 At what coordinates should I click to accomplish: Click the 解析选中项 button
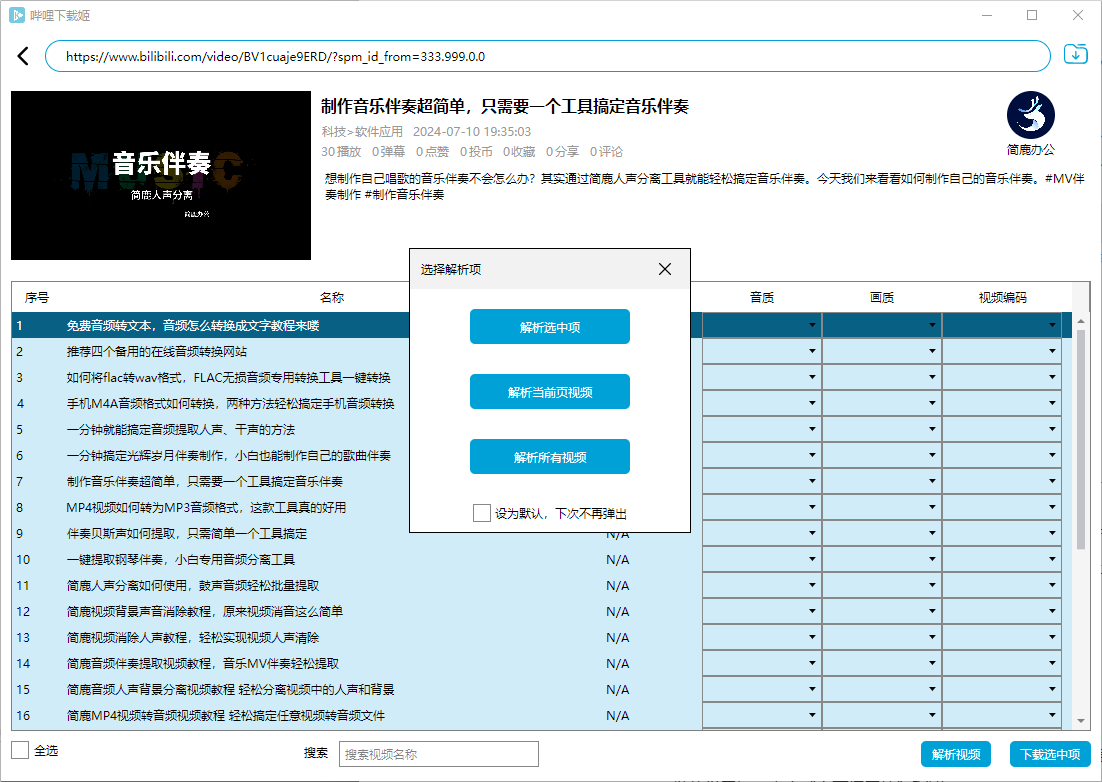coord(550,327)
